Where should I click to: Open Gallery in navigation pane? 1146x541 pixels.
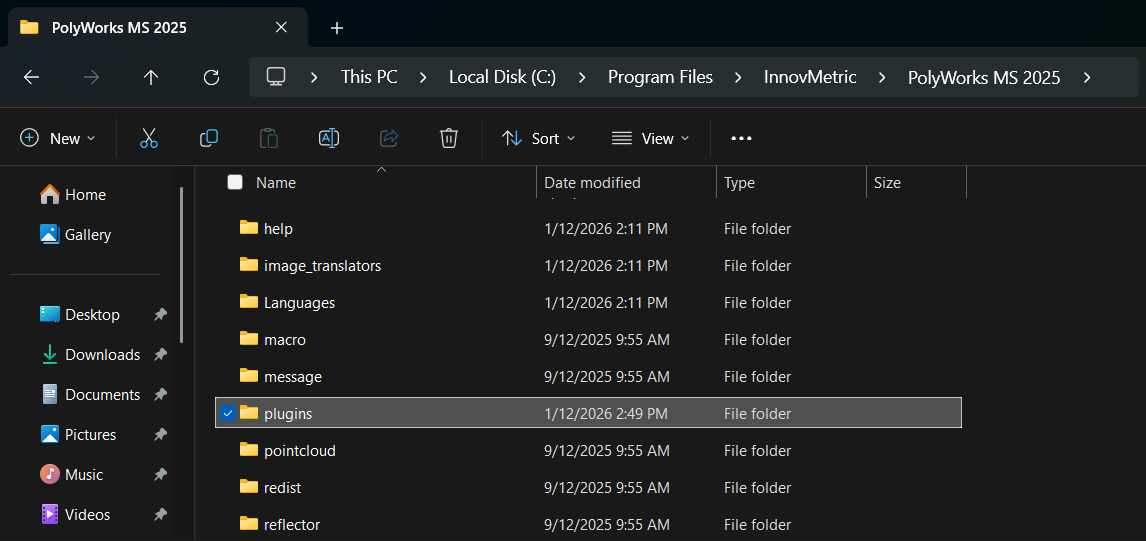[75, 235]
